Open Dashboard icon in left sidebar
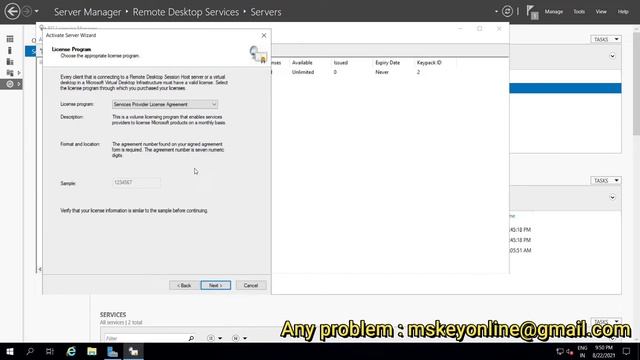 pyautogui.click(x=10, y=39)
